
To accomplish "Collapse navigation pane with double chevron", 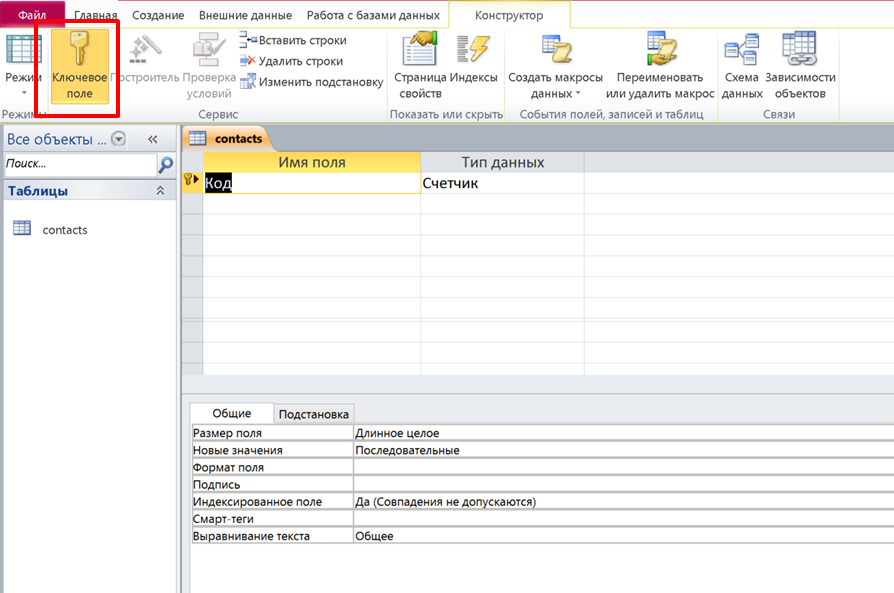I will click(153, 139).
